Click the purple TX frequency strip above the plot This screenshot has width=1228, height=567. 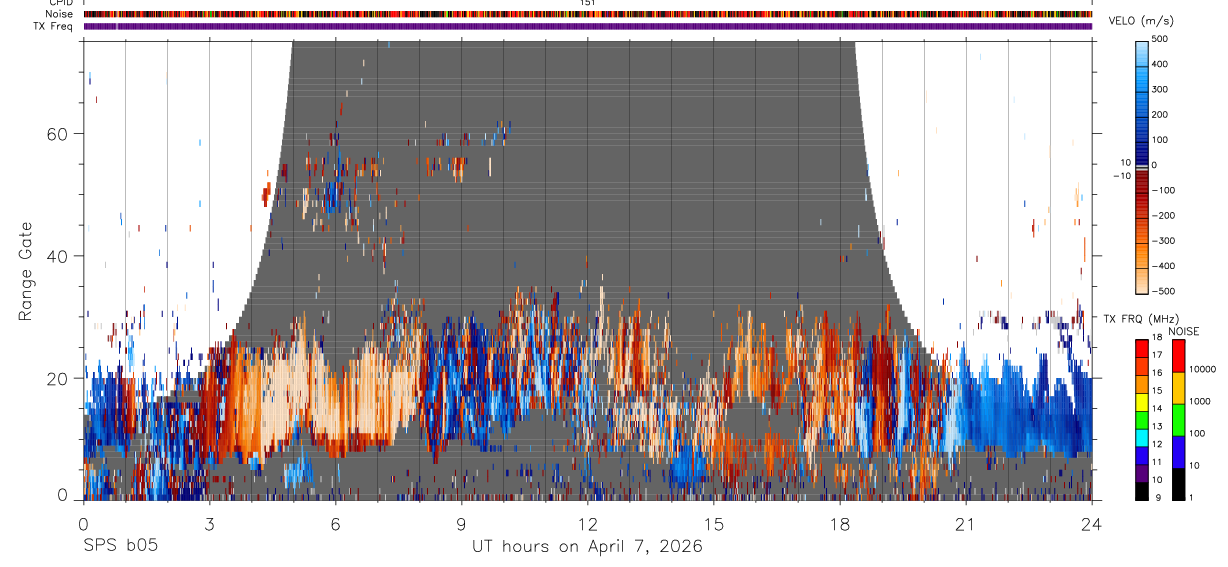pyautogui.click(x=588, y=26)
